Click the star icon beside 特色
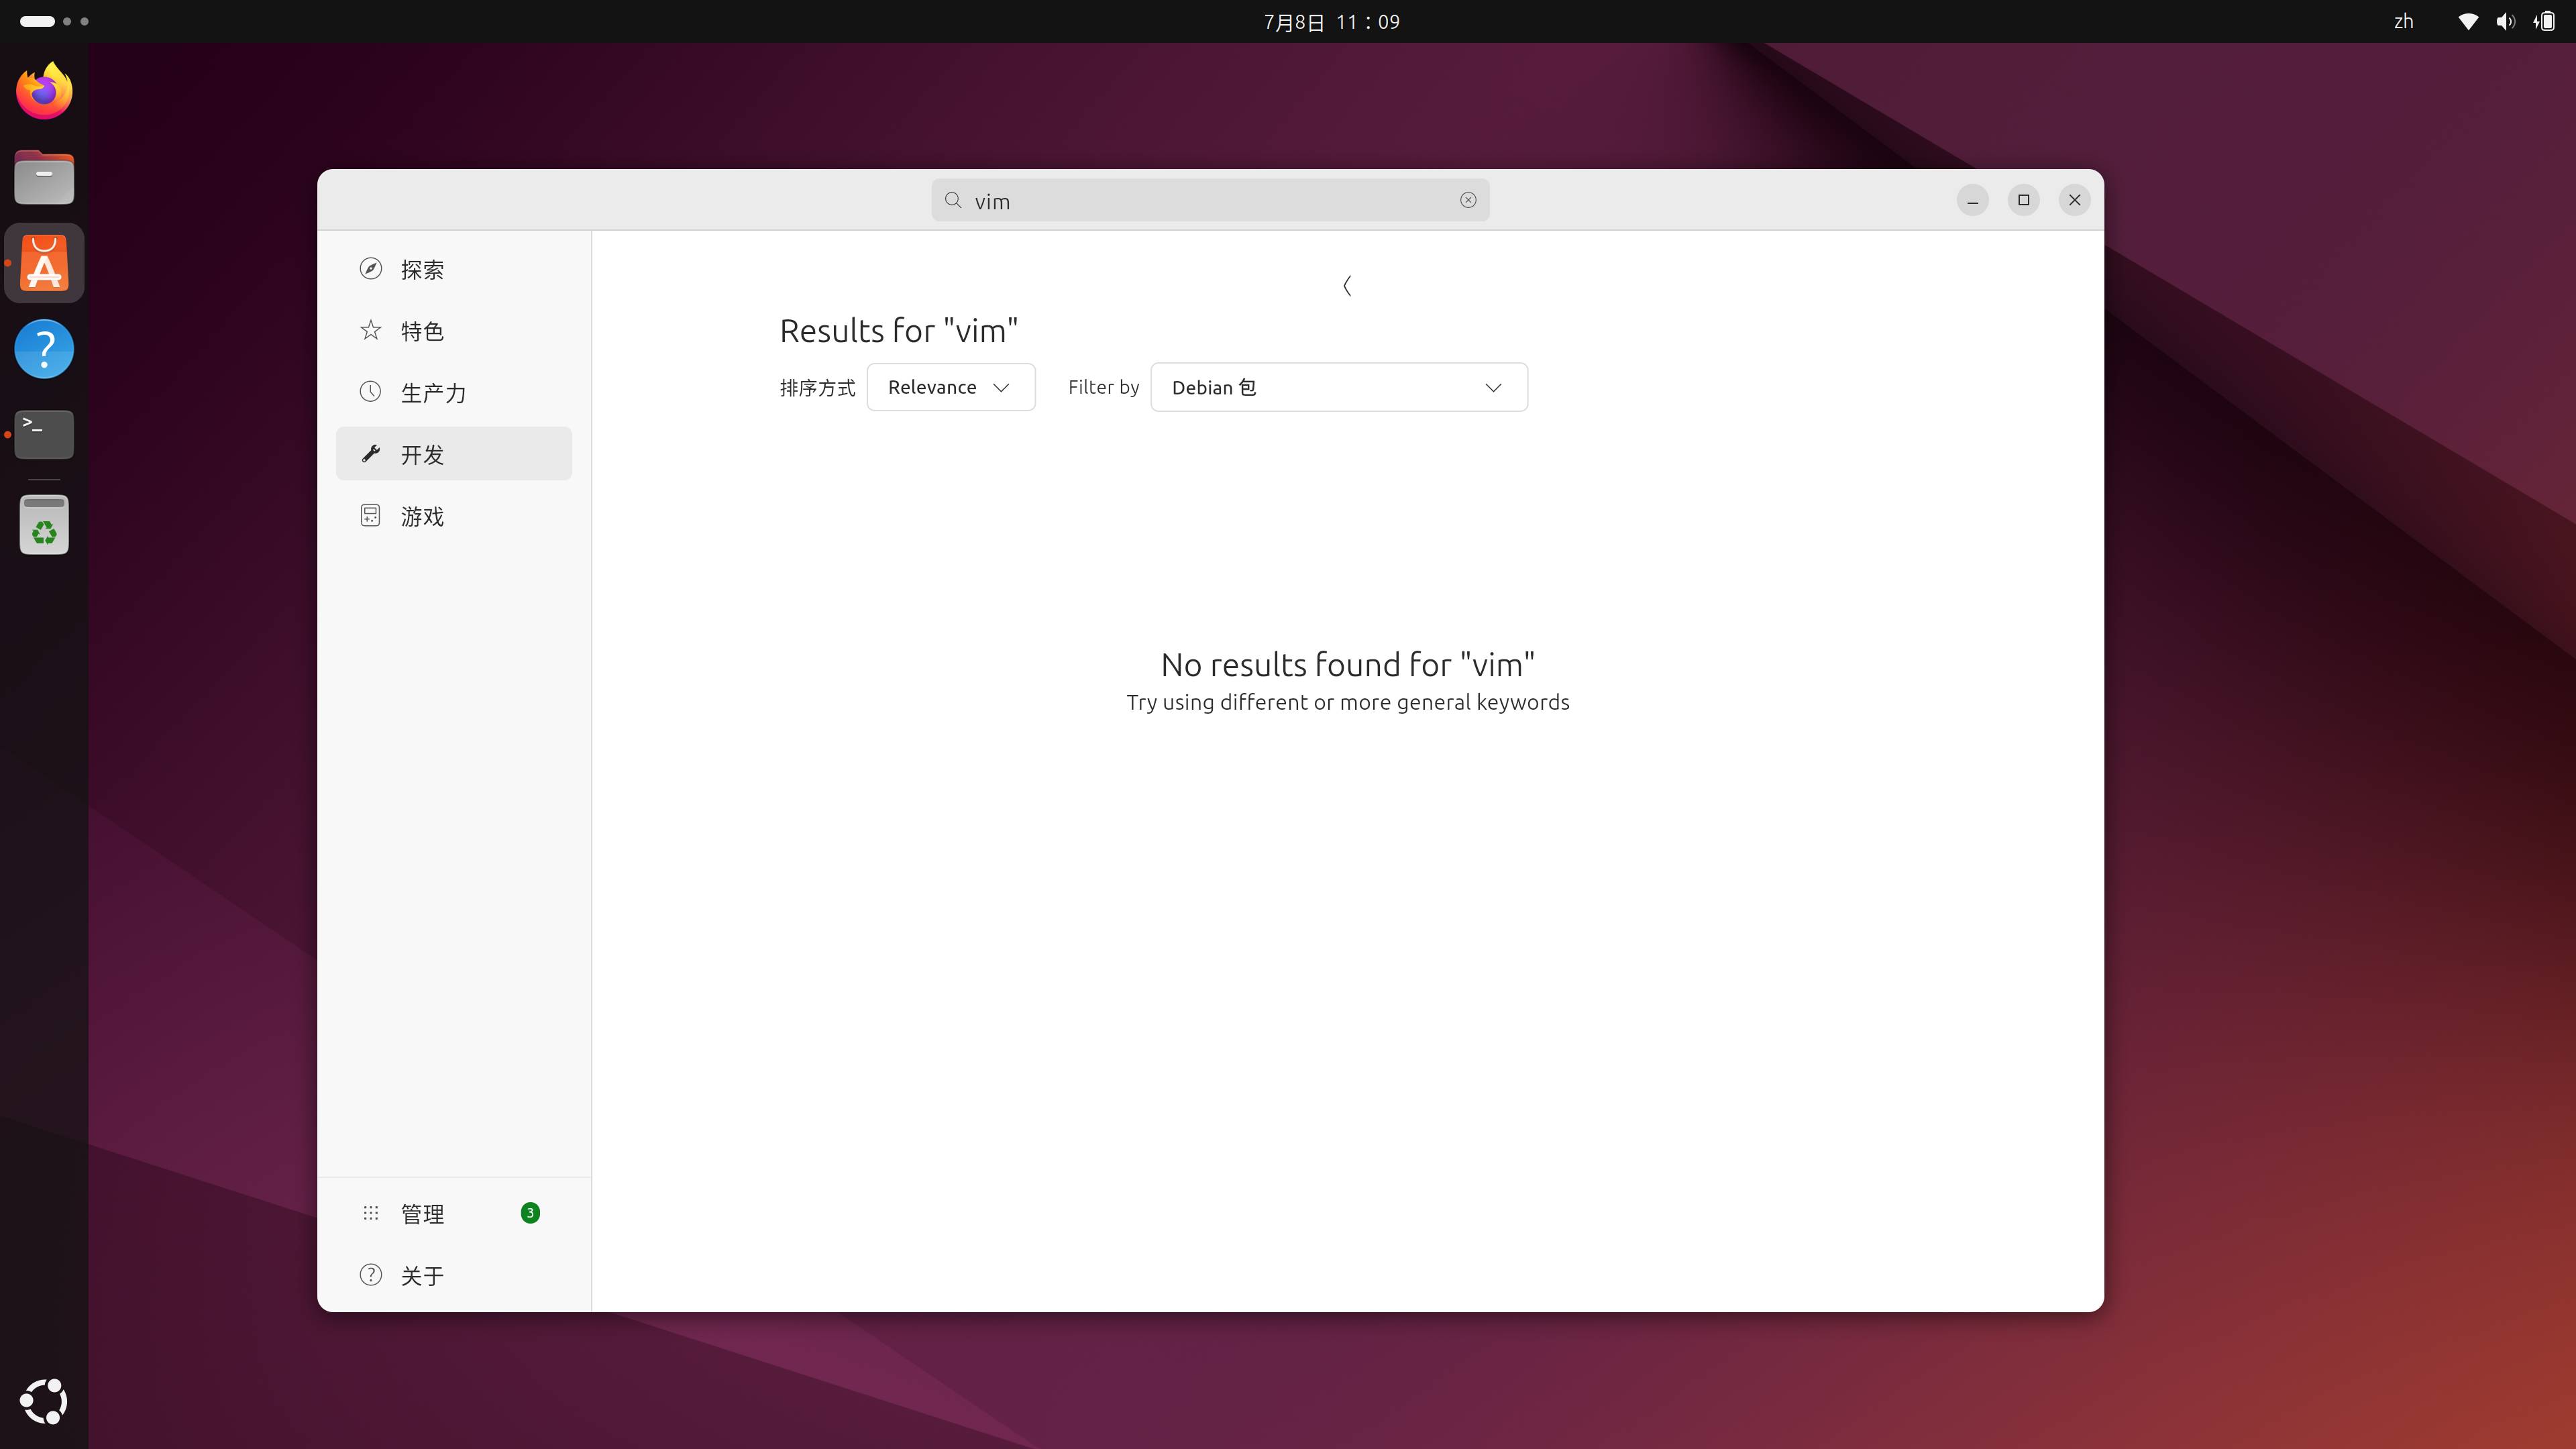The image size is (2576, 1449). point(371,330)
